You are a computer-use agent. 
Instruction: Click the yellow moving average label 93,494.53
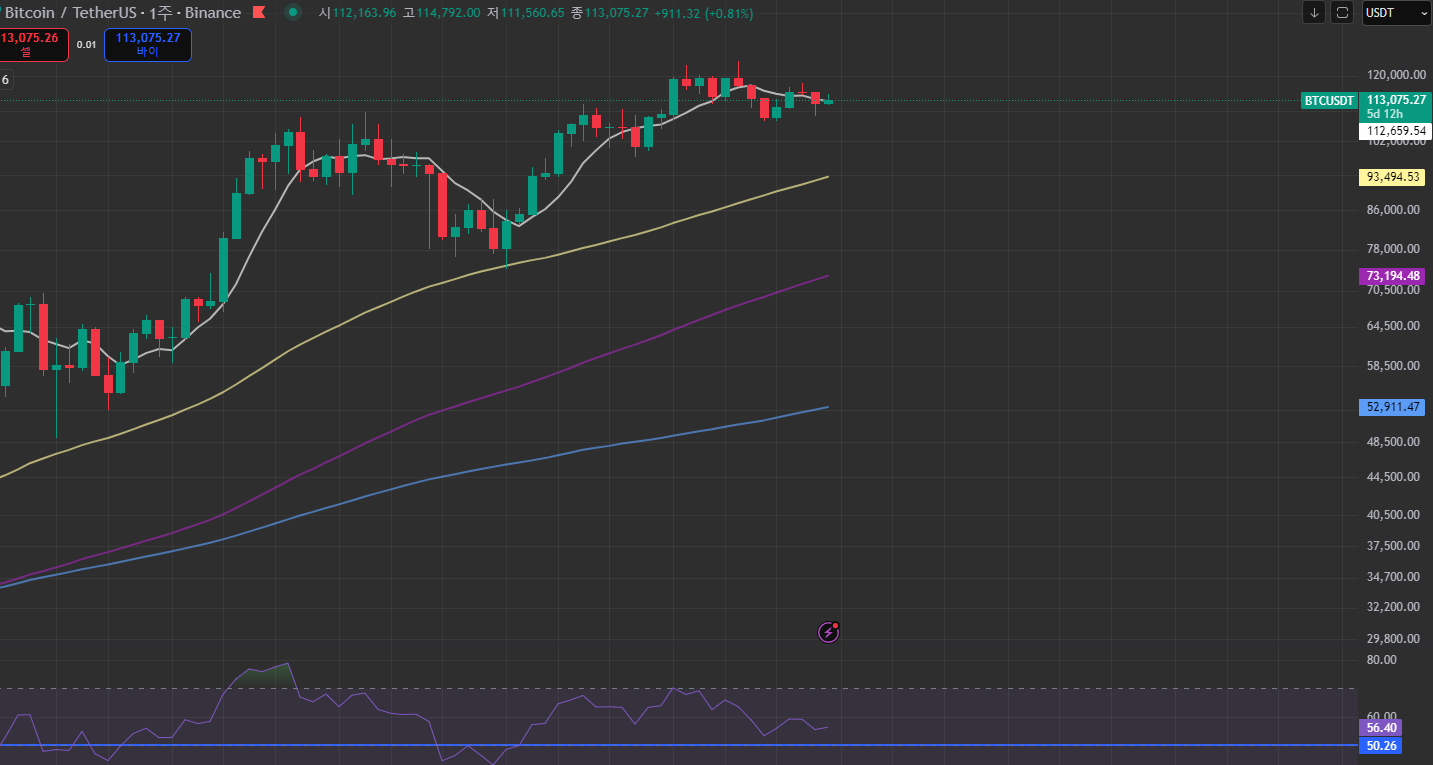(1393, 177)
